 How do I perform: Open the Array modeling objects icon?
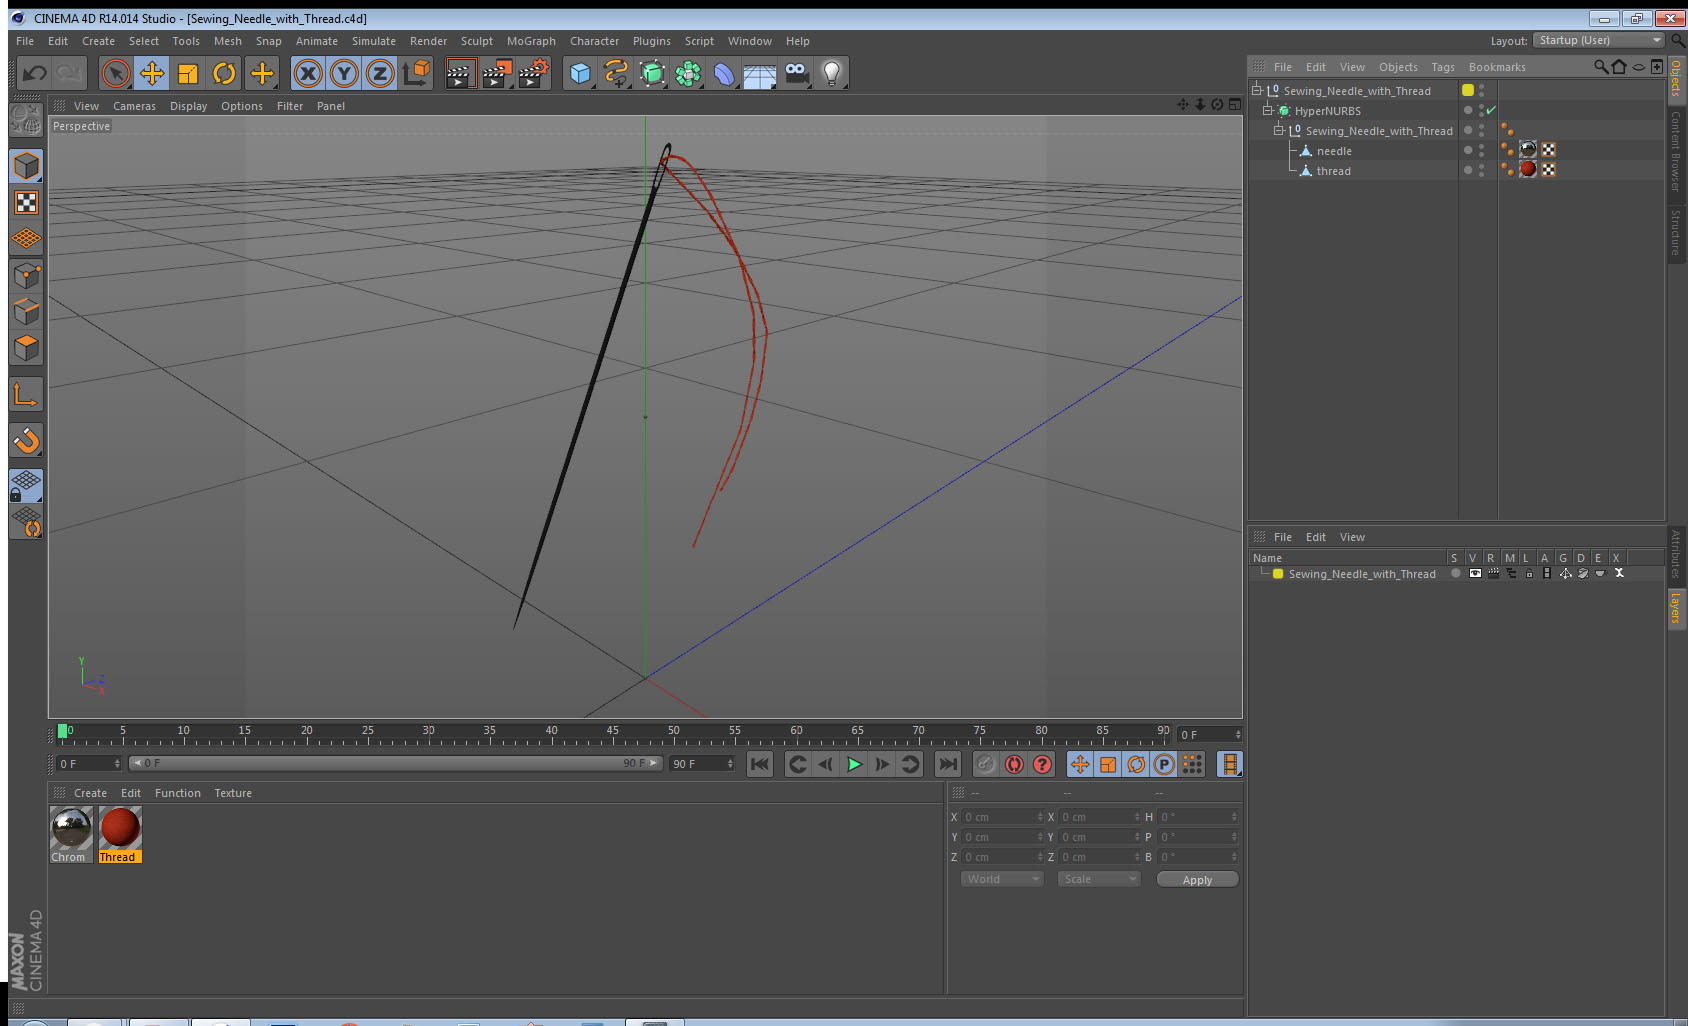[x=688, y=73]
